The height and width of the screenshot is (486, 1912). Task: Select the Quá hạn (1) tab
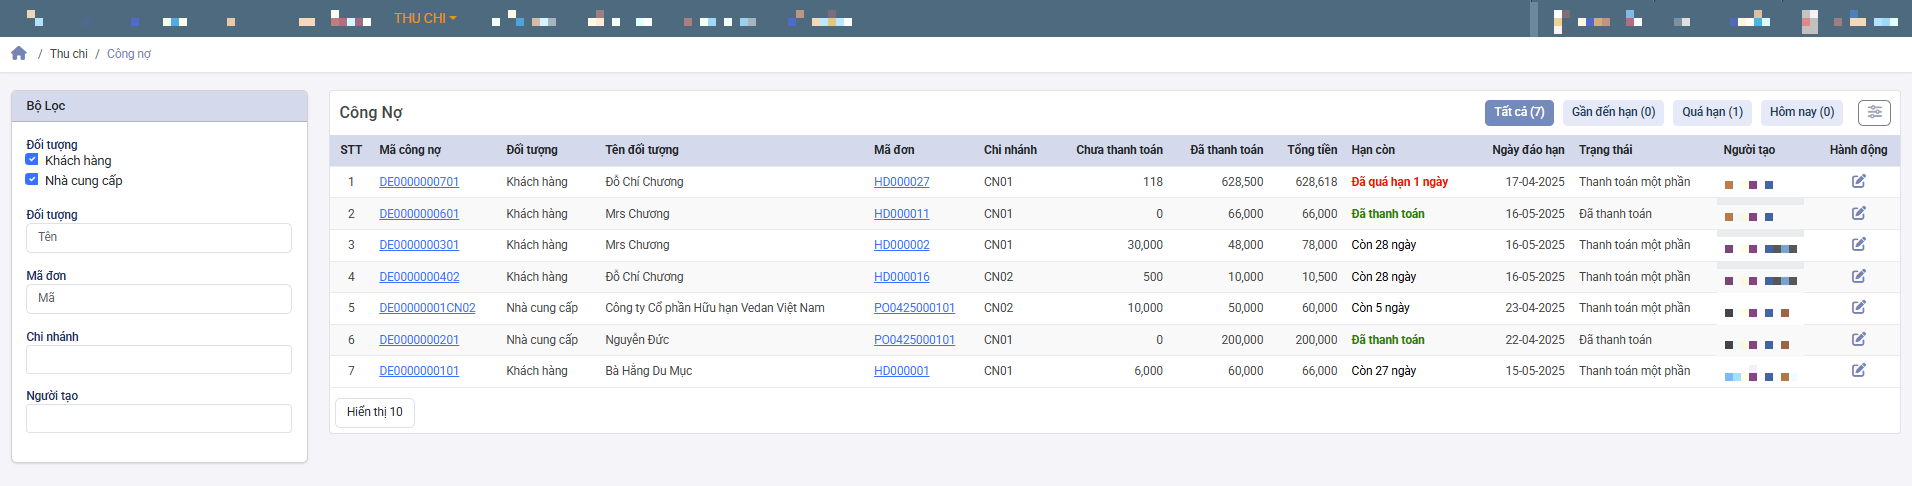1712,112
